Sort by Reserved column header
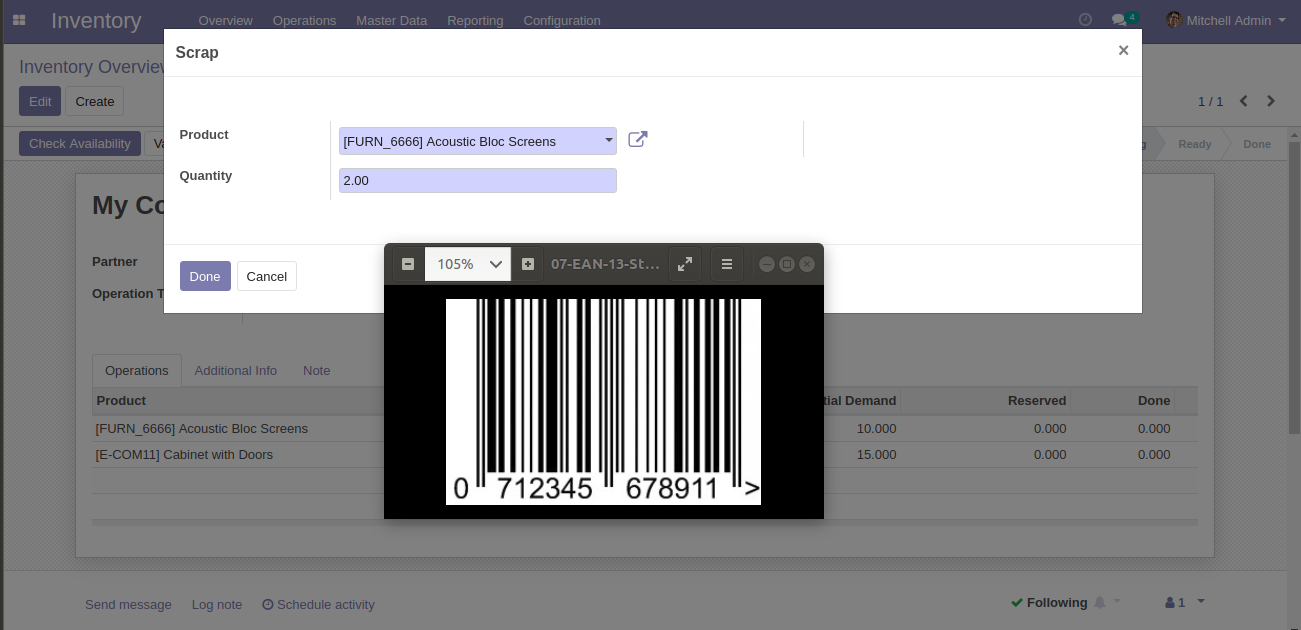 pos(1037,400)
